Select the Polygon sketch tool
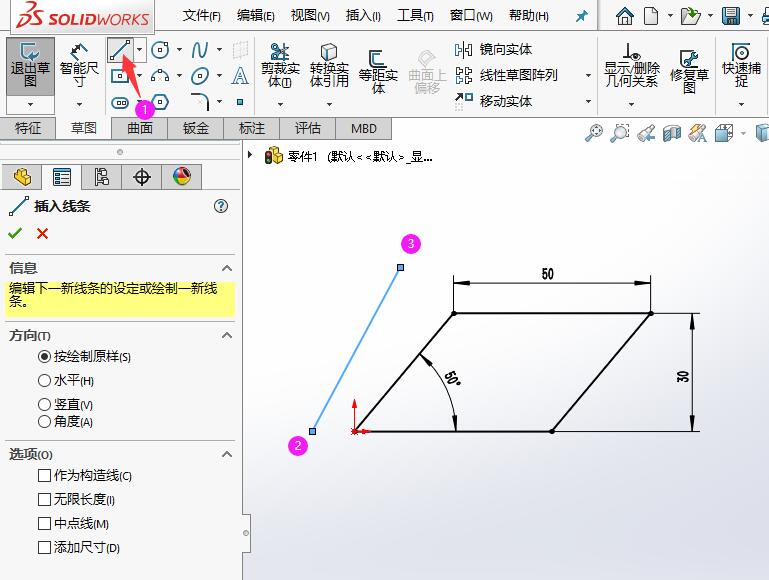 pyautogui.click(x=160, y=102)
